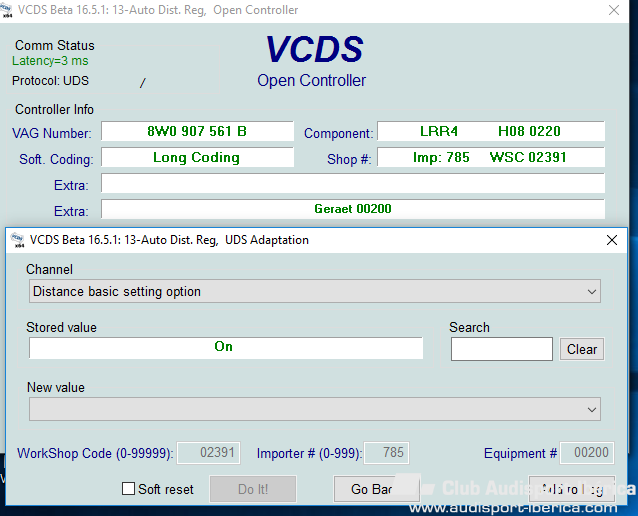
Task: Click the Stored value label
Action: coord(61,327)
